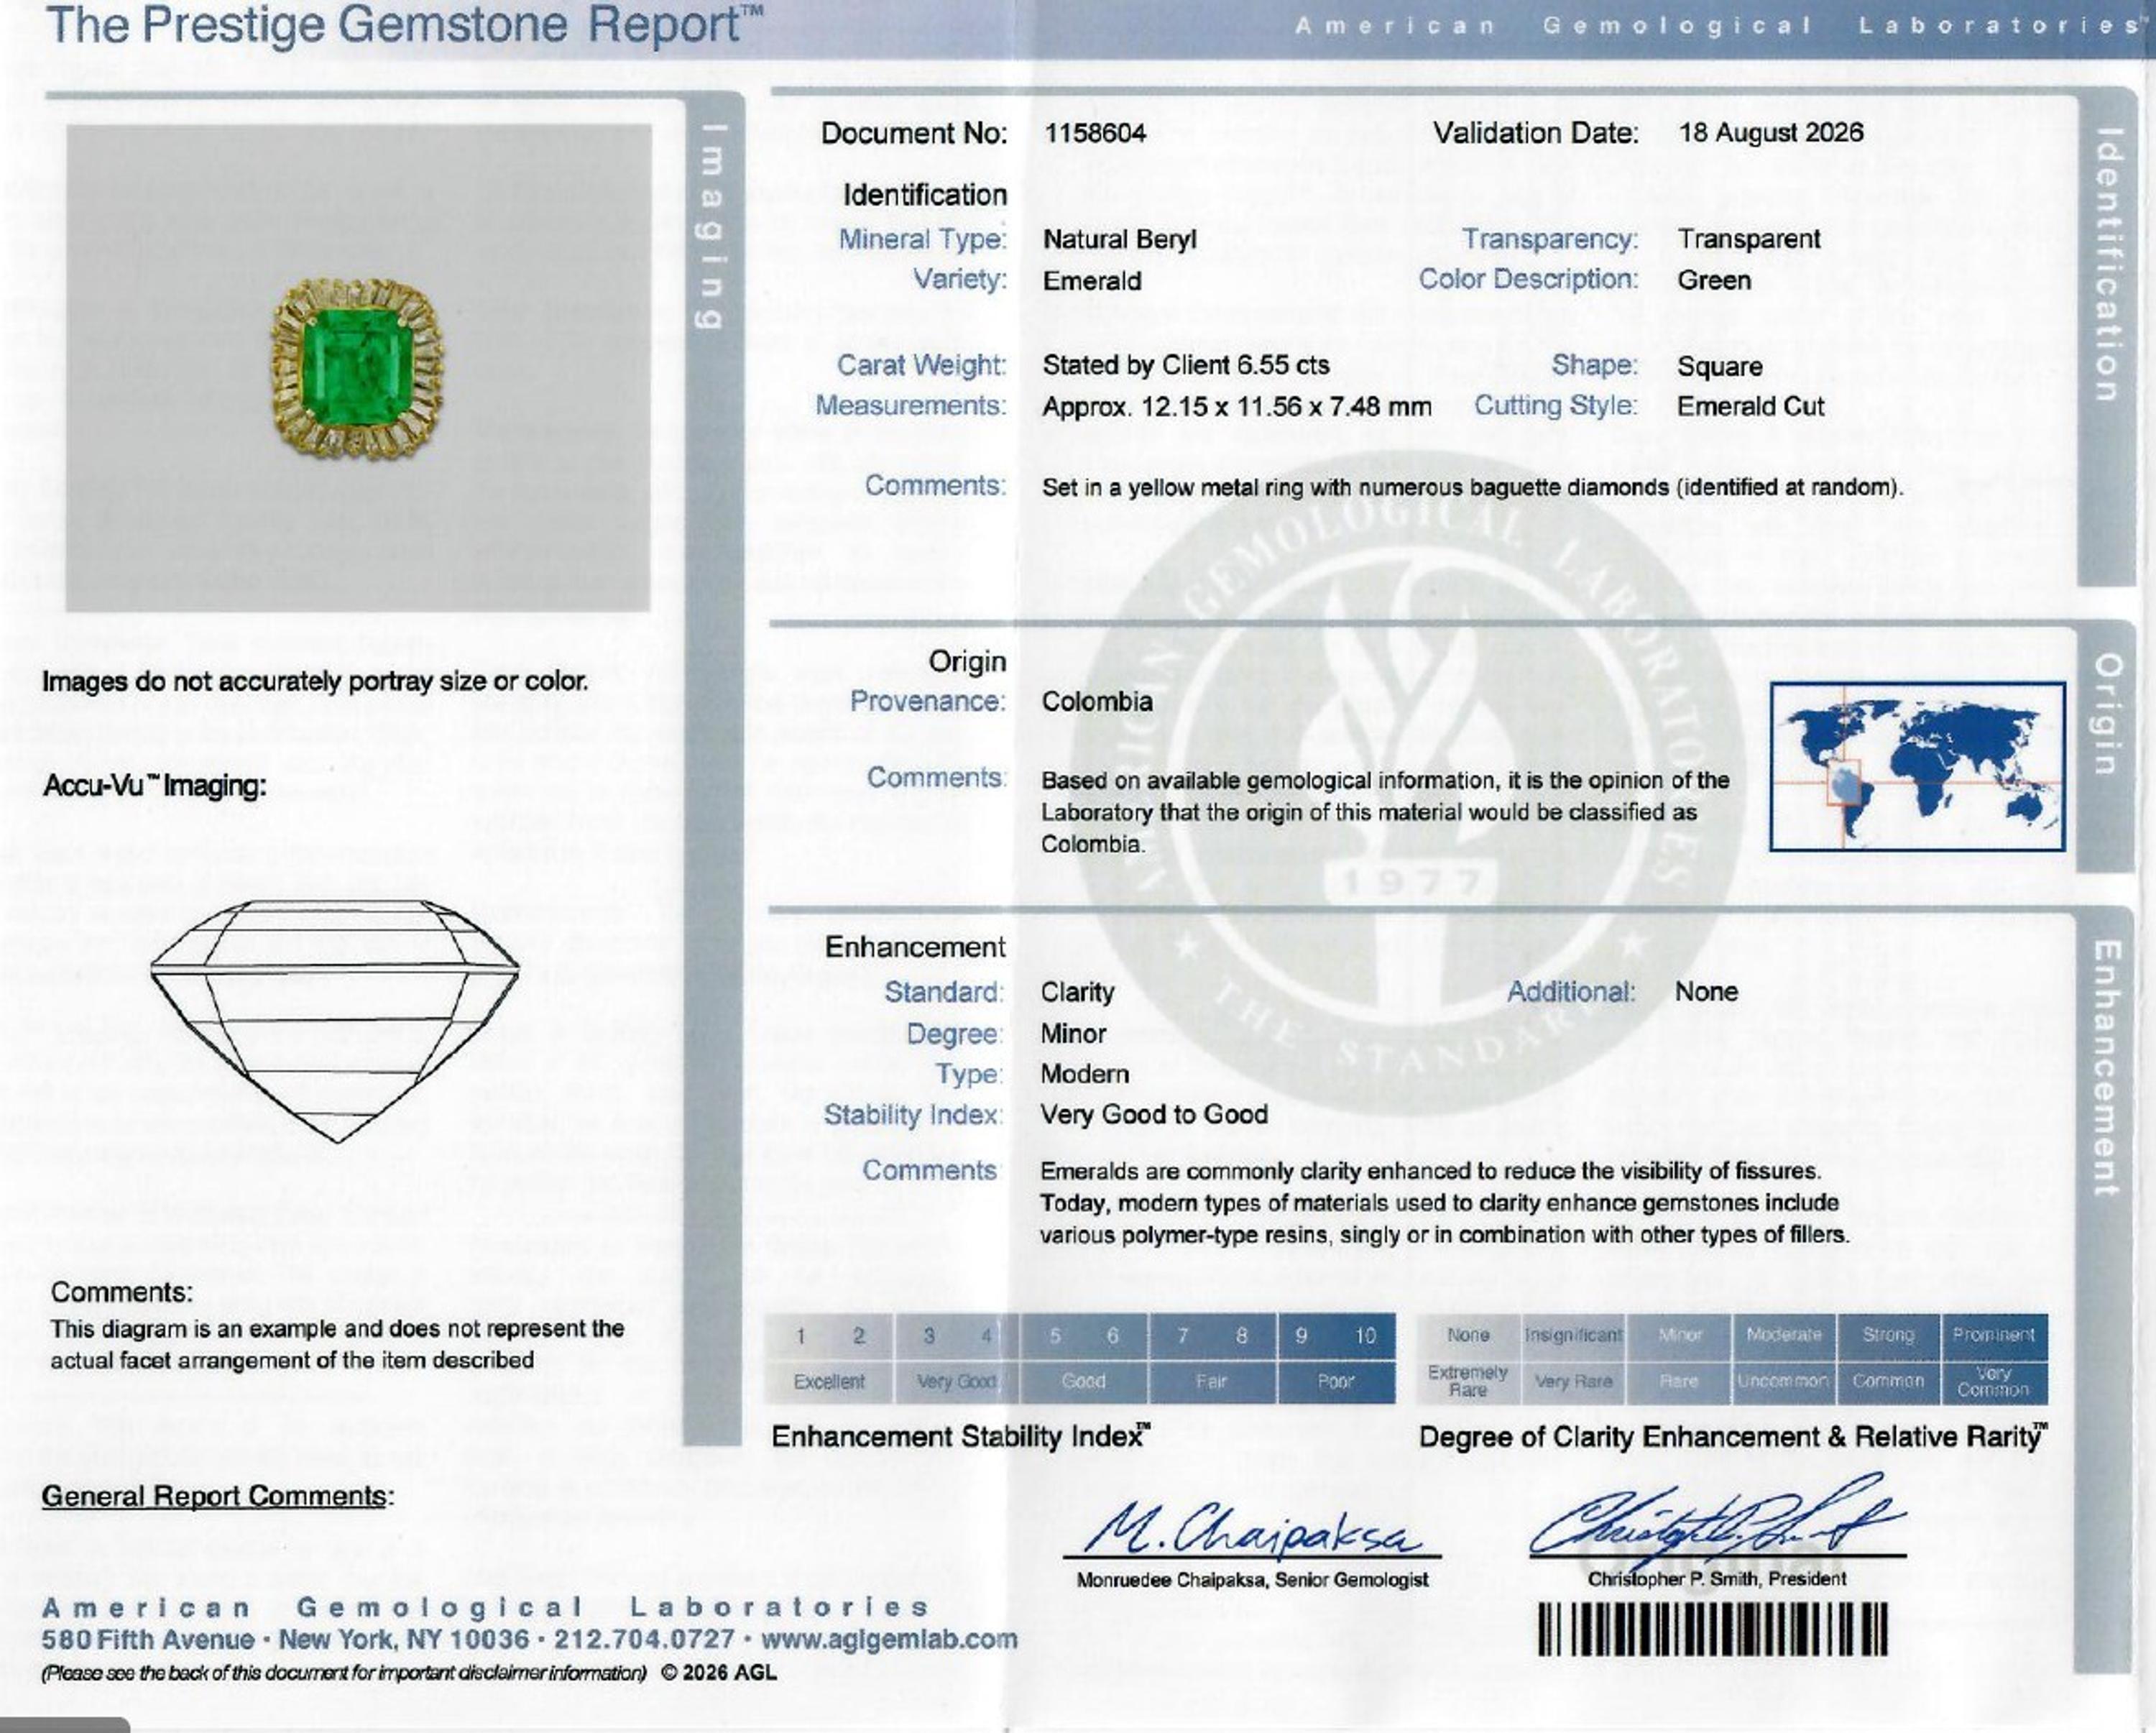The height and width of the screenshot is (1733, 2156).
Task: Click "Christopher P. Smith, President" printed name
Action: [1717, 1580]
